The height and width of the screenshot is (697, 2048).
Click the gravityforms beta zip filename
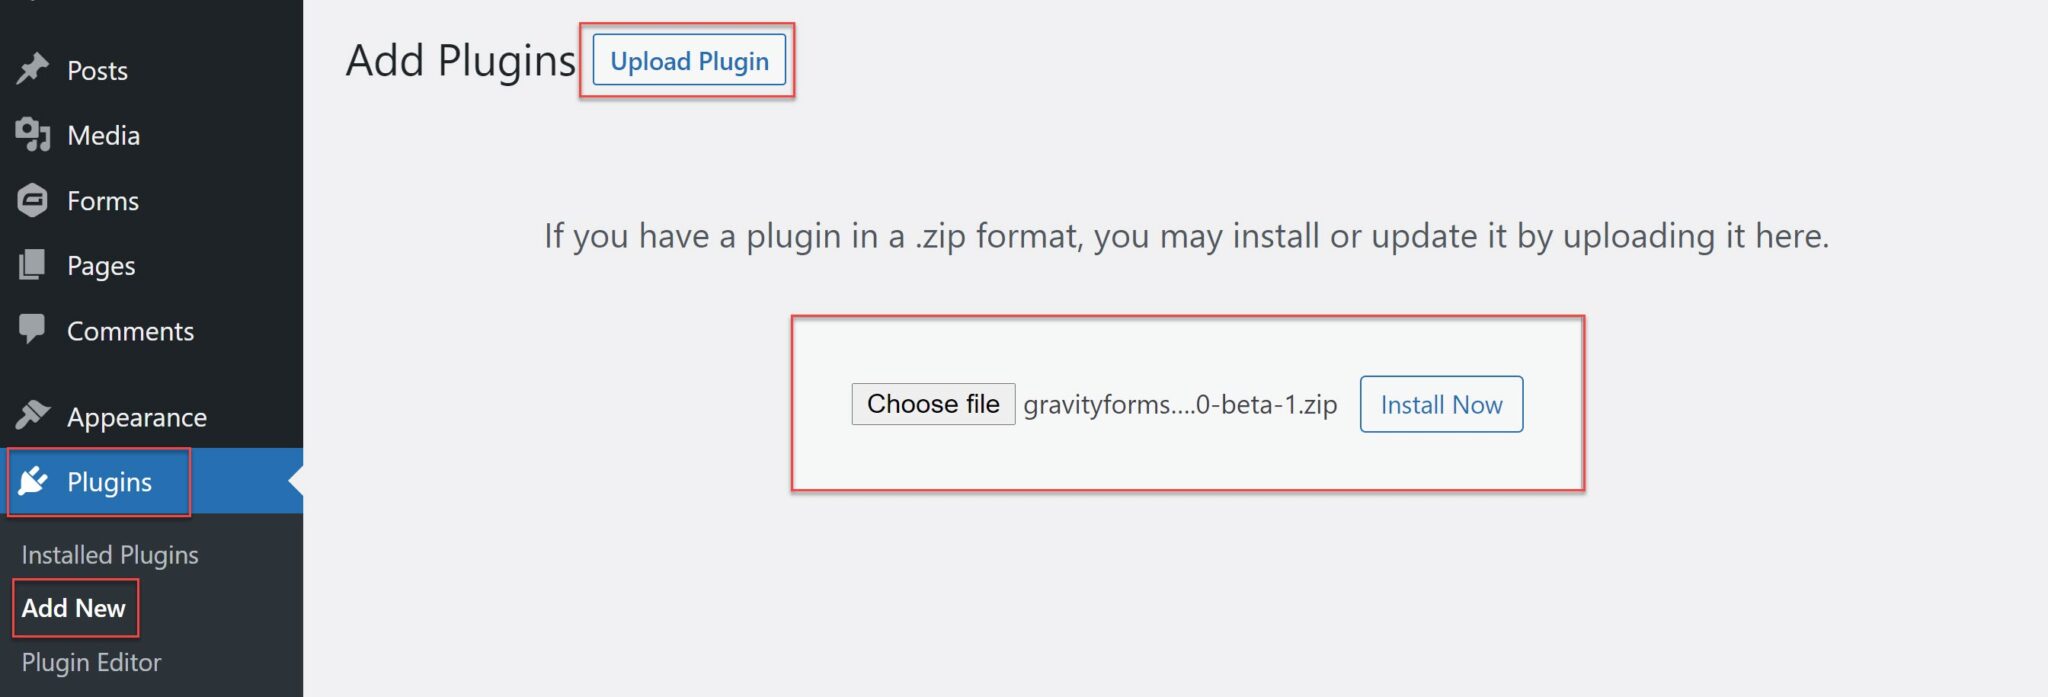click(x=1180, y=404)
